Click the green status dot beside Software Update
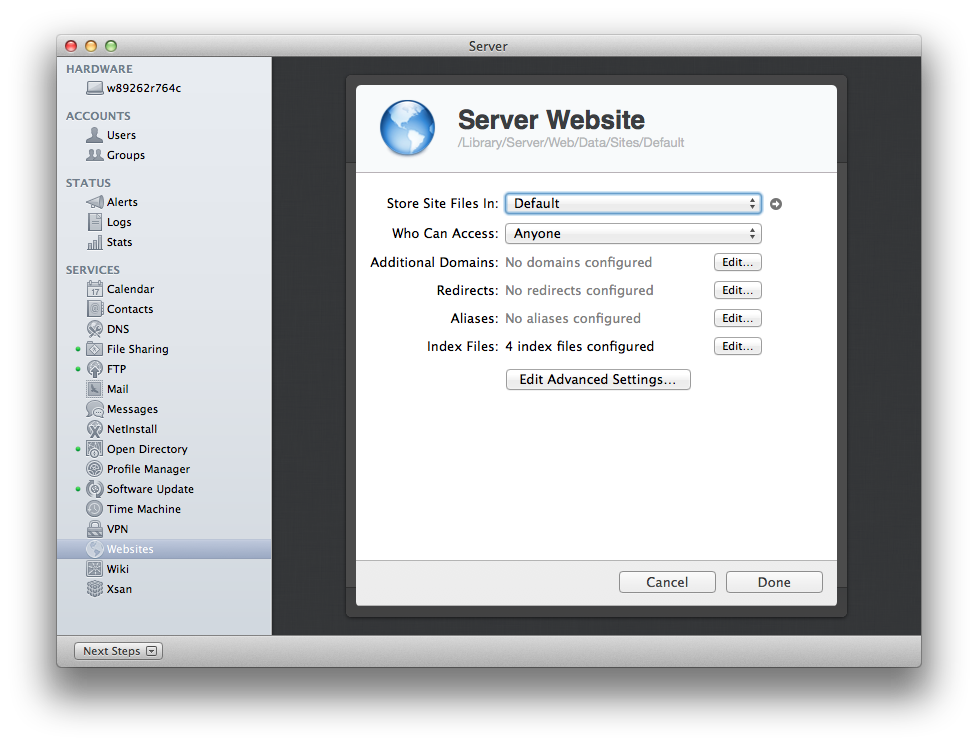 (x=78, y=489)
